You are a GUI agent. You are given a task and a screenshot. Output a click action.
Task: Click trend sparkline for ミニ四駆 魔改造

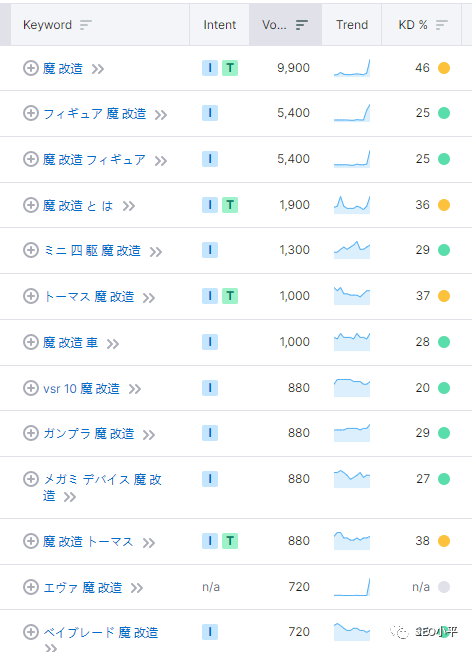pyautogui.click(x=352, y=250)
